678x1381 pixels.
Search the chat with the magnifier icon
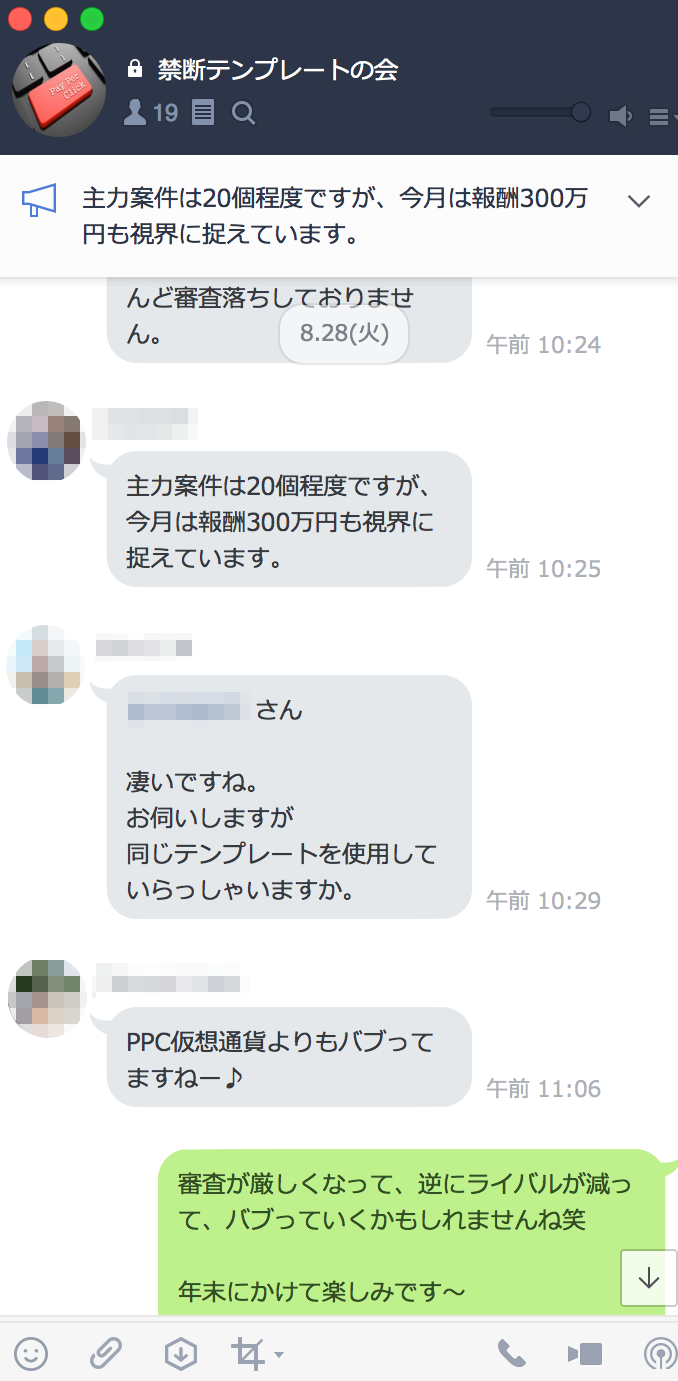(243, 113)
